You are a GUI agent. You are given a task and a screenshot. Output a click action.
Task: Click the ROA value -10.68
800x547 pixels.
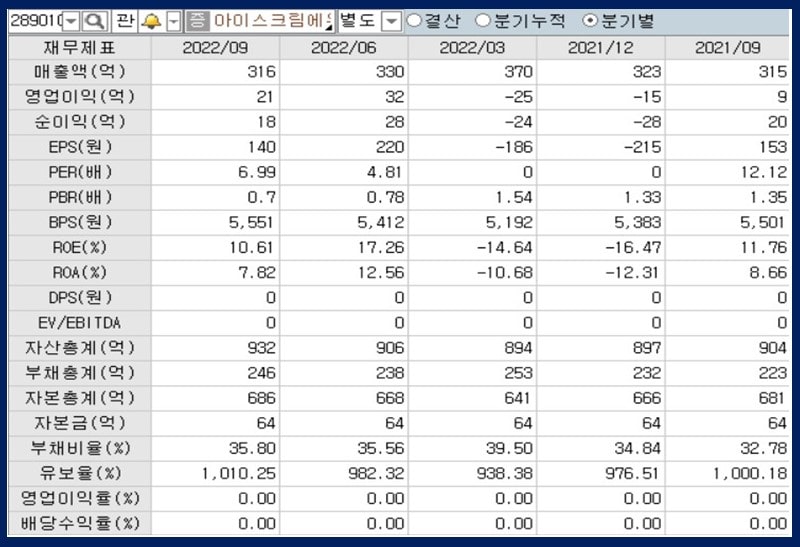505,272
